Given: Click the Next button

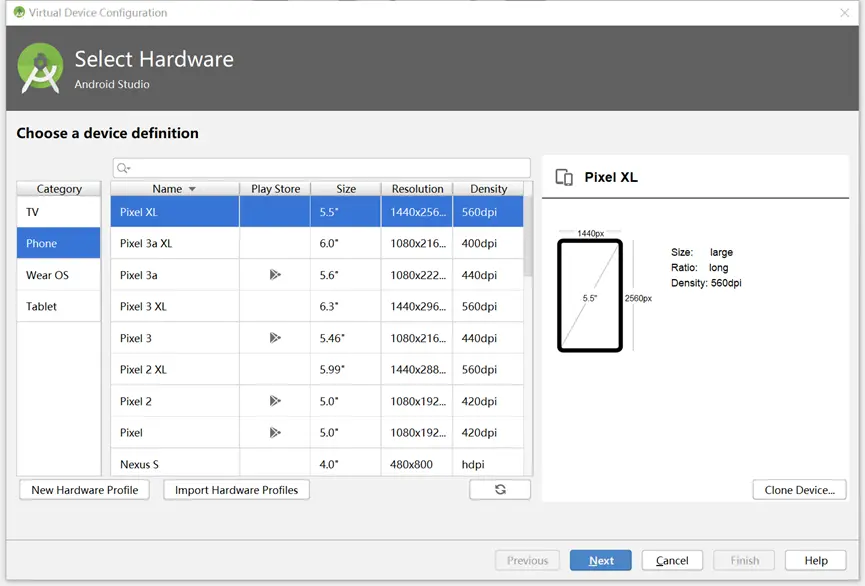Looking at the screenshot, I should coord(601,561).
